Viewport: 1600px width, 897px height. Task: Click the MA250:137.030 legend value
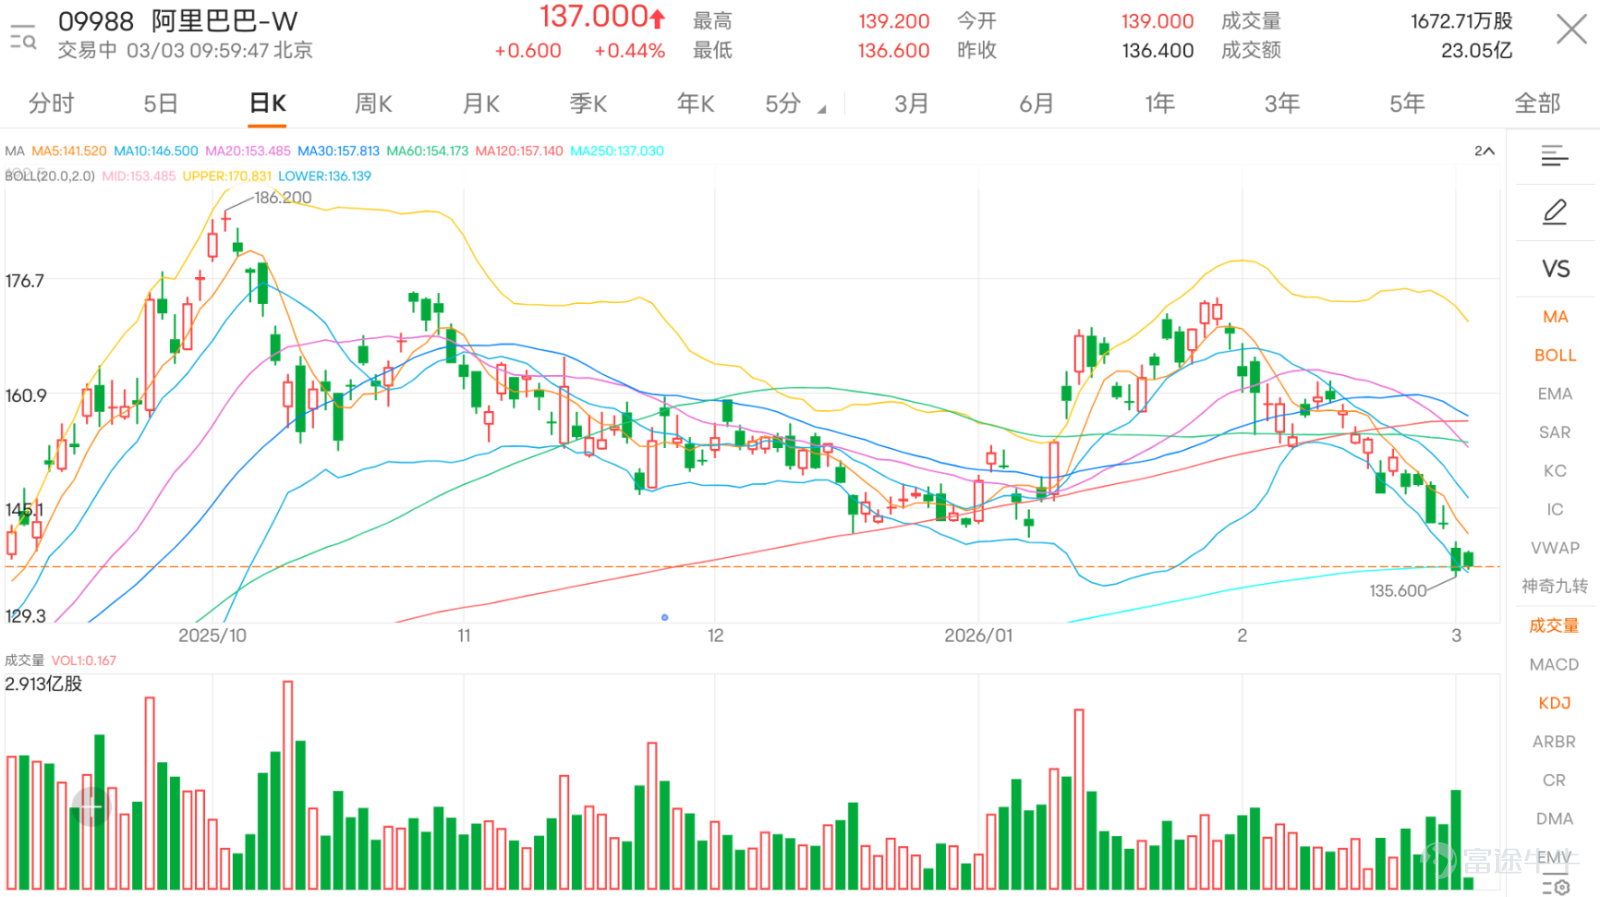click(x=617, y=151)
